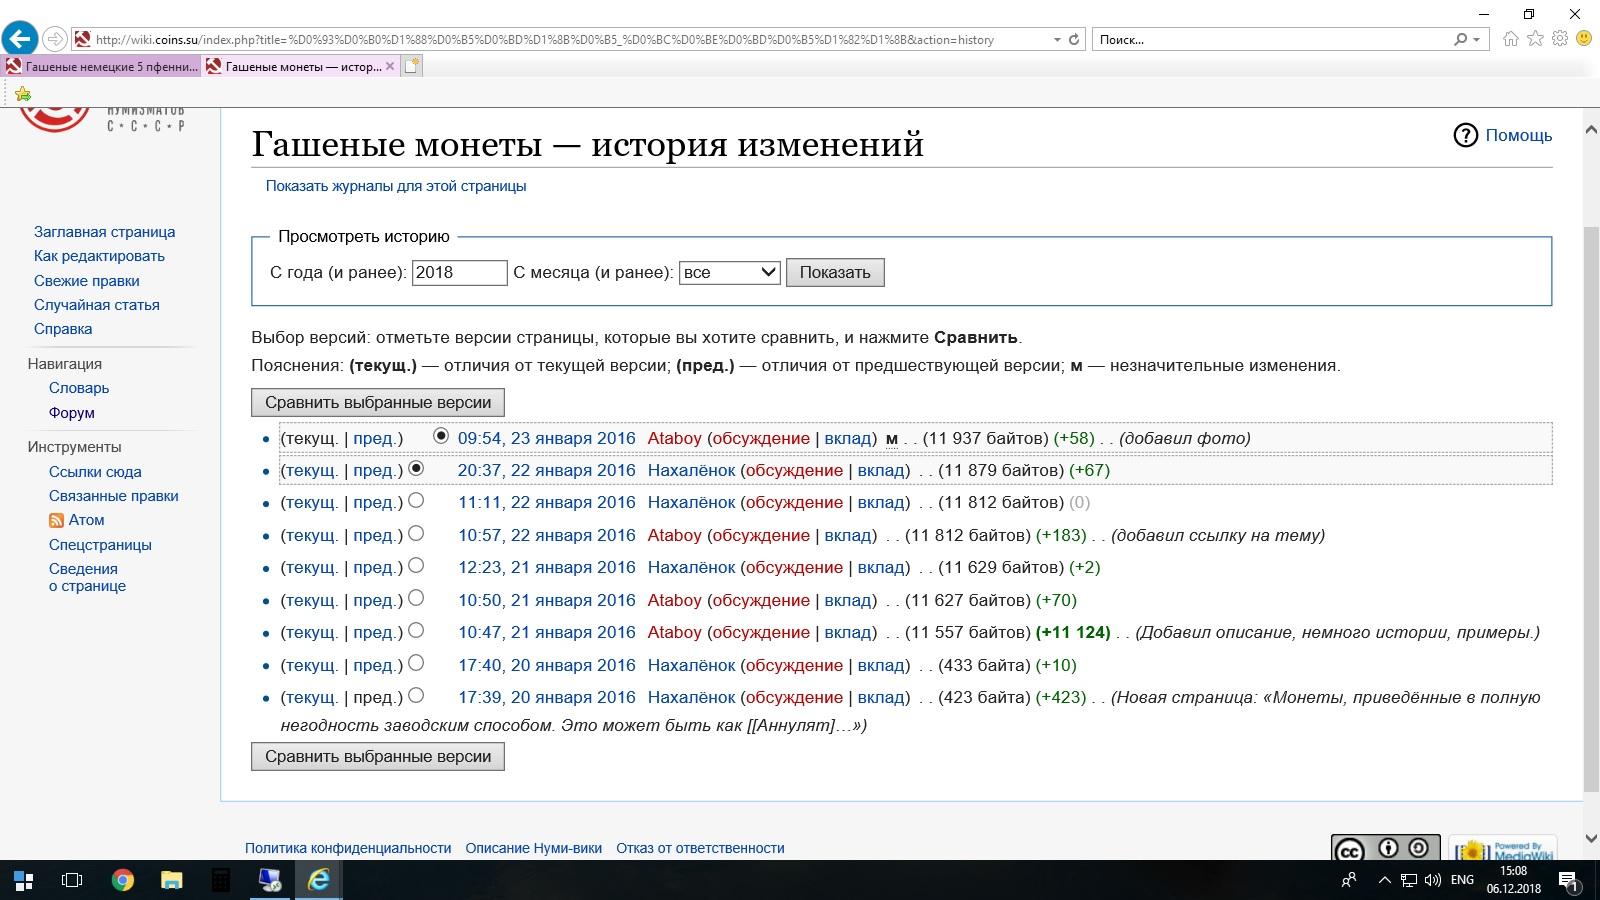The height and width of the screenshot is (900, 1600).
Task: Click the browser back arrow button
Action: (20, 39)
